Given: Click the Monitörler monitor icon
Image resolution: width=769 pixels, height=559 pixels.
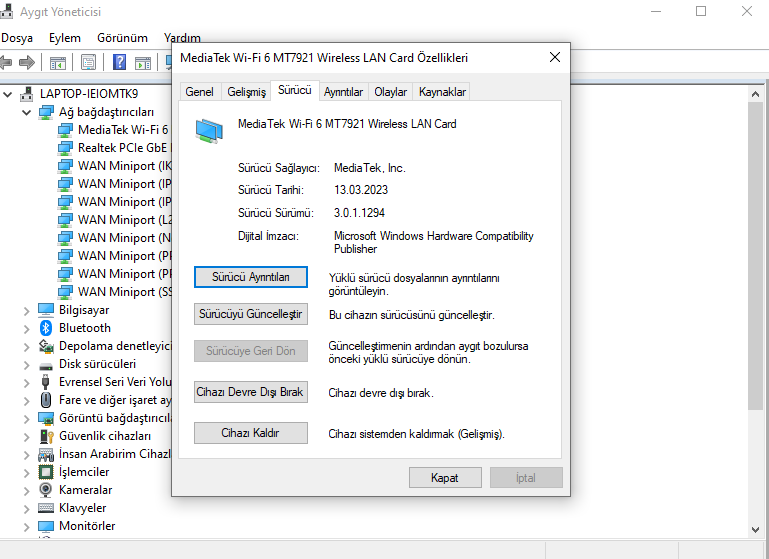Looking at the screenshot, I should click(x=46, y=526).
